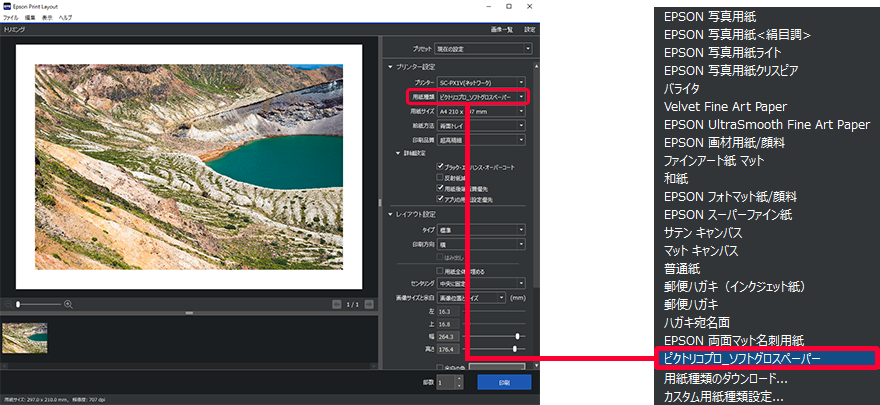Open the ヘルプ menu
Image resolution: width=880 pixels, height=405 pixels.
65,18
